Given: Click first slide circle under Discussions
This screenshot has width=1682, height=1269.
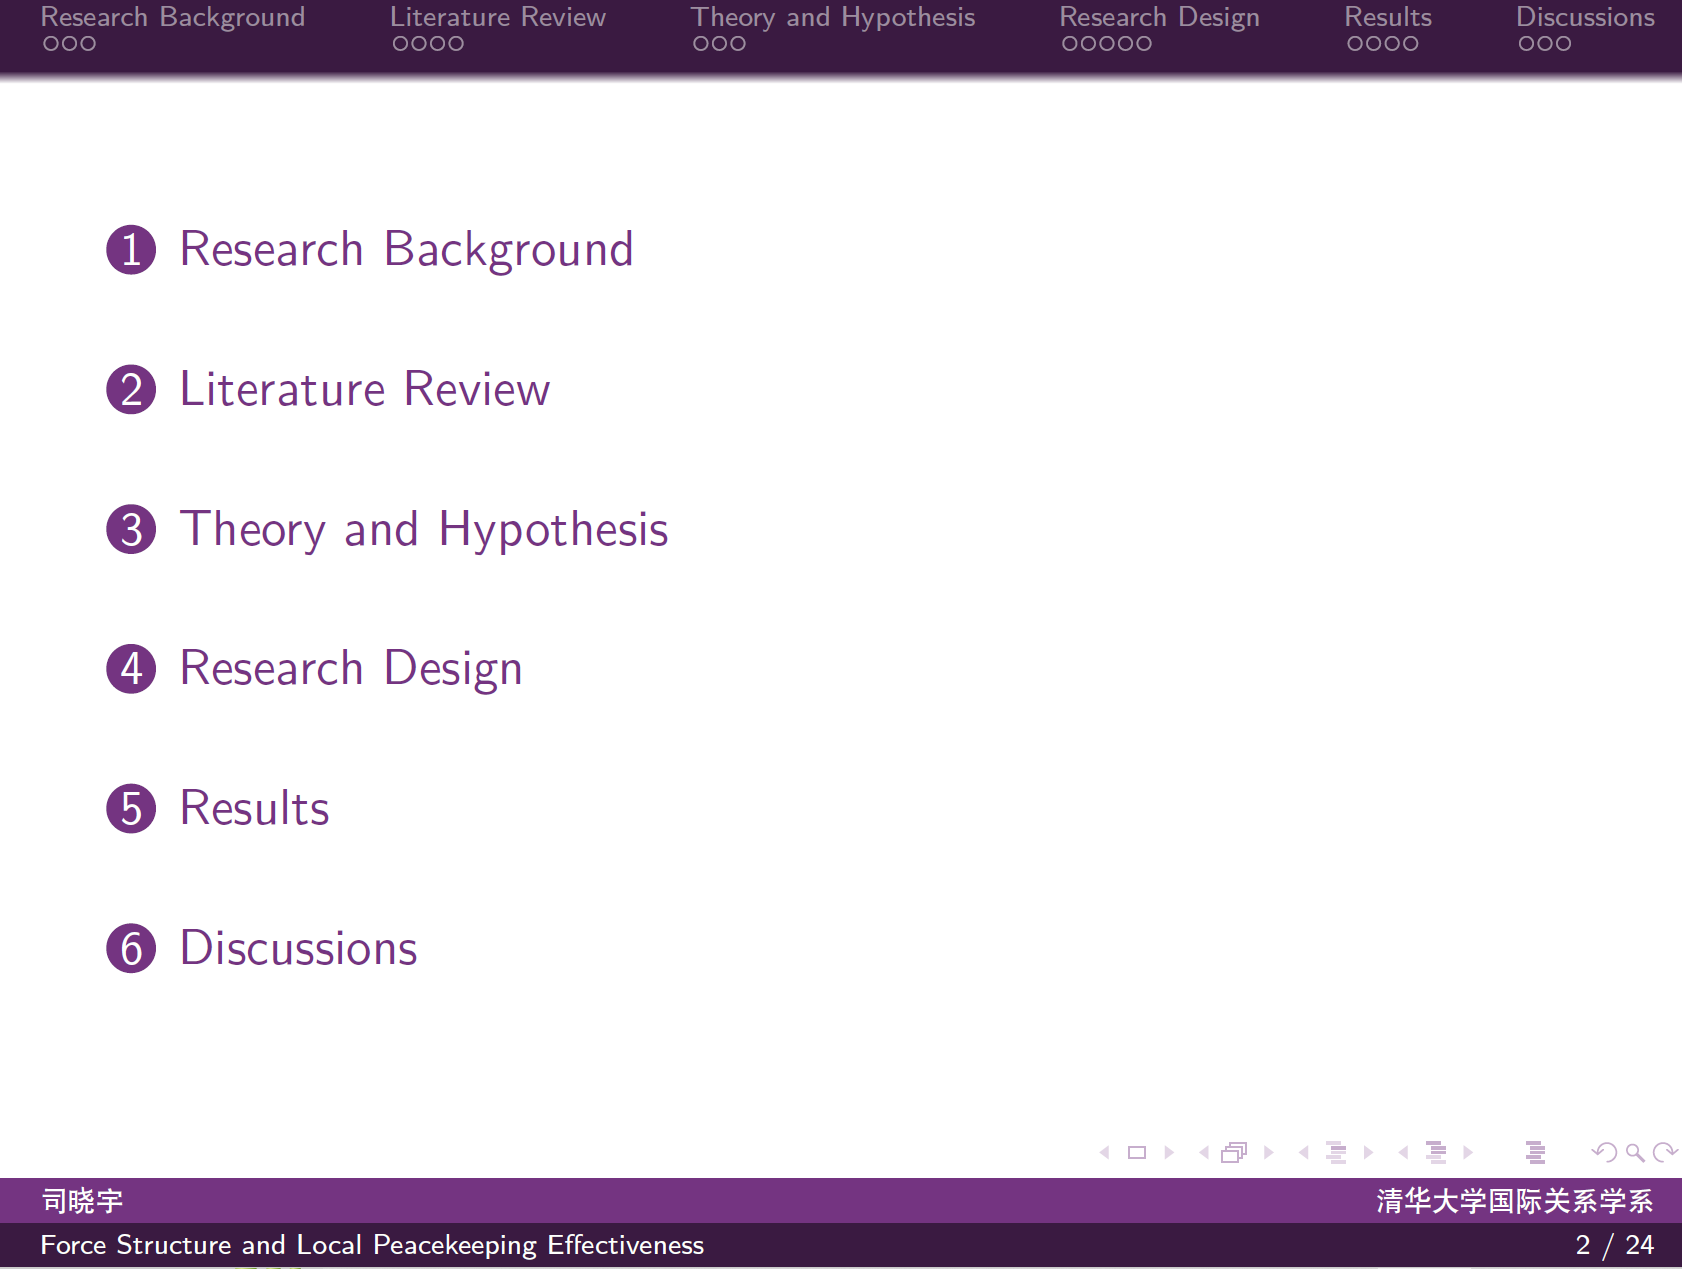Looking at the screenshot, I should coord(1526,44).
